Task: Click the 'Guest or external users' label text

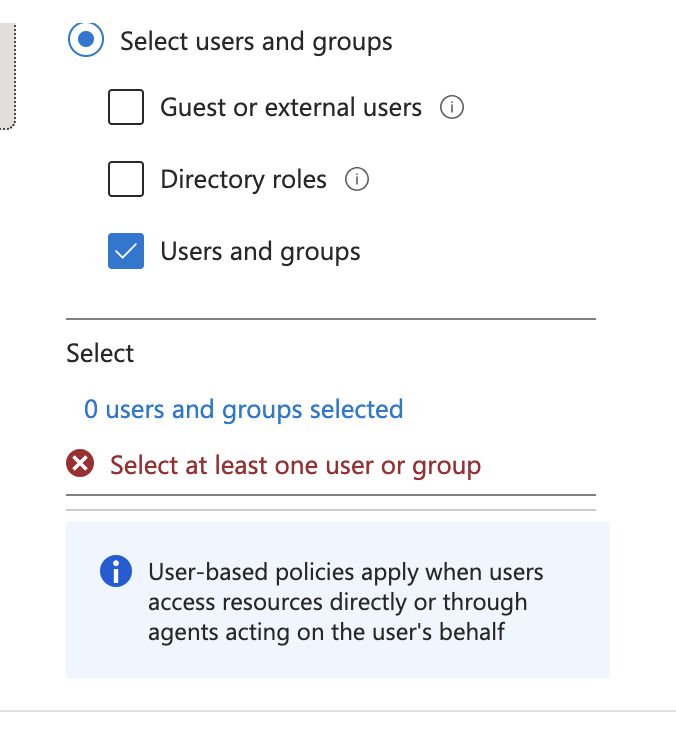Action: pyautogui.click(x=291, y=107)
